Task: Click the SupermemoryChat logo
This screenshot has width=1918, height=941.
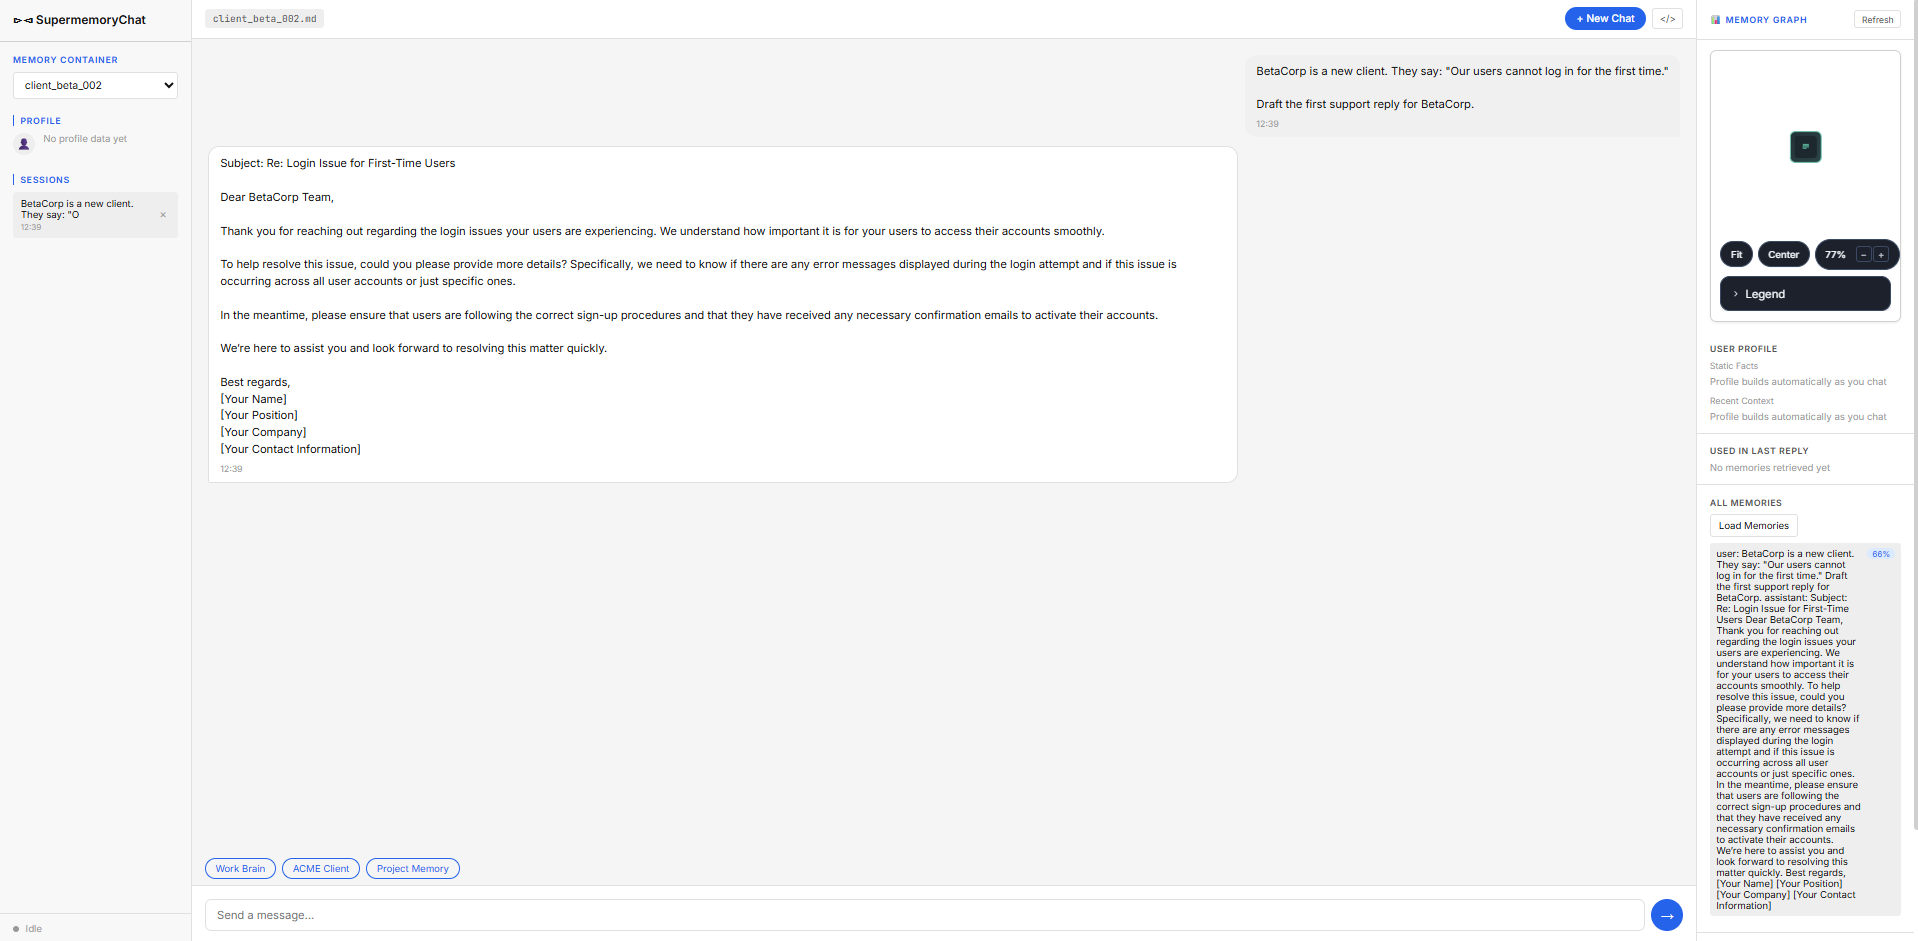Action: tap(80, 20)
